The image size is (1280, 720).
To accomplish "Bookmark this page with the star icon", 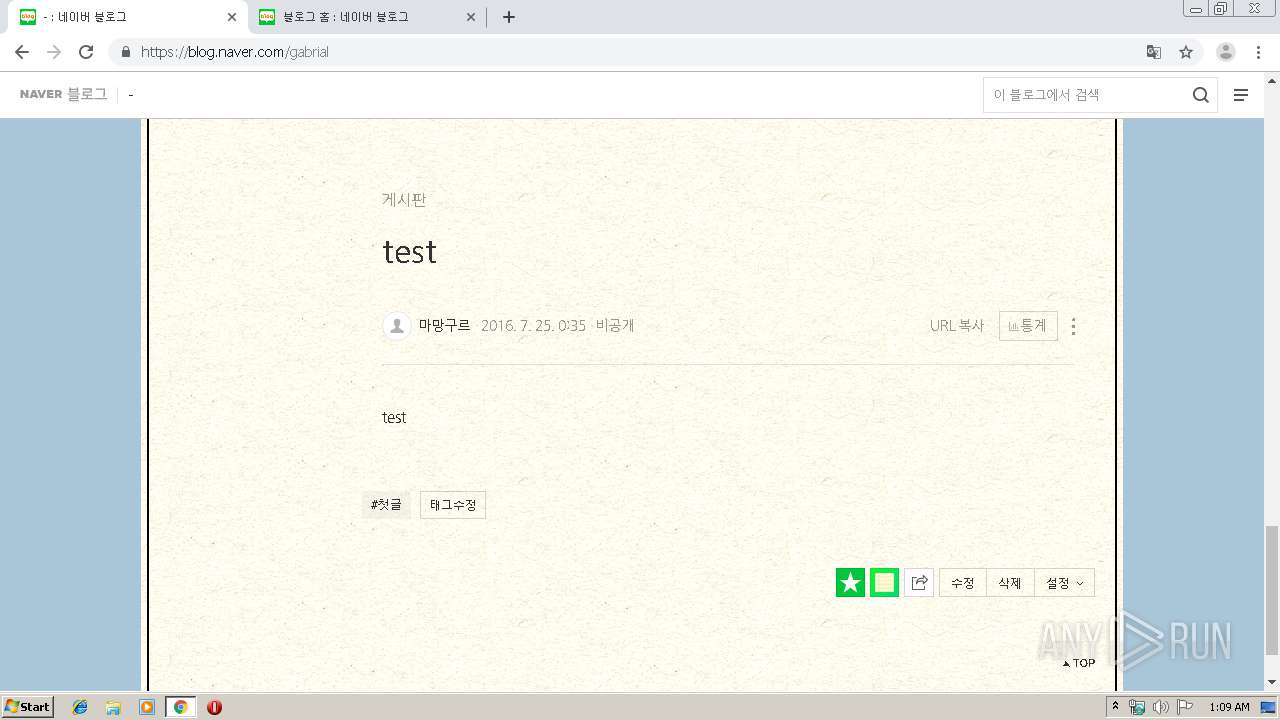I will tap(1186, 52).
